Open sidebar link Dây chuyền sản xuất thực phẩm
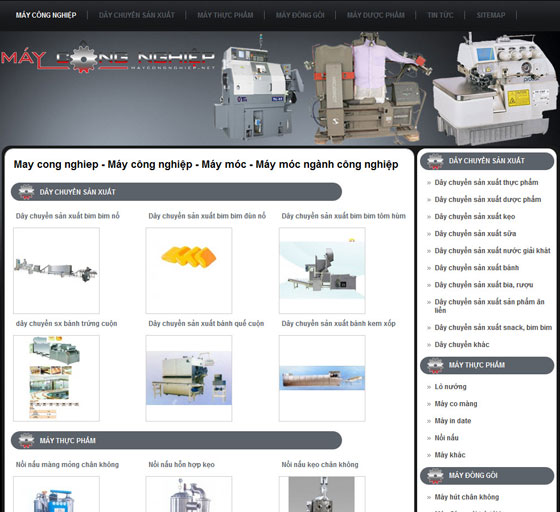This screenshot has width=560, height=512. pyautogui.click(x=486, y=182)
